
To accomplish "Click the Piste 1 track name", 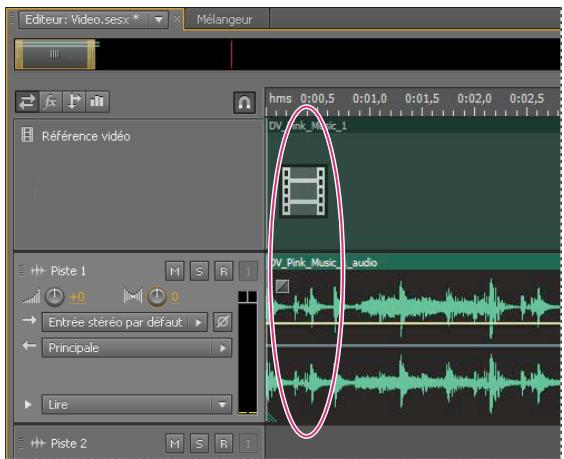I will 68,271.
